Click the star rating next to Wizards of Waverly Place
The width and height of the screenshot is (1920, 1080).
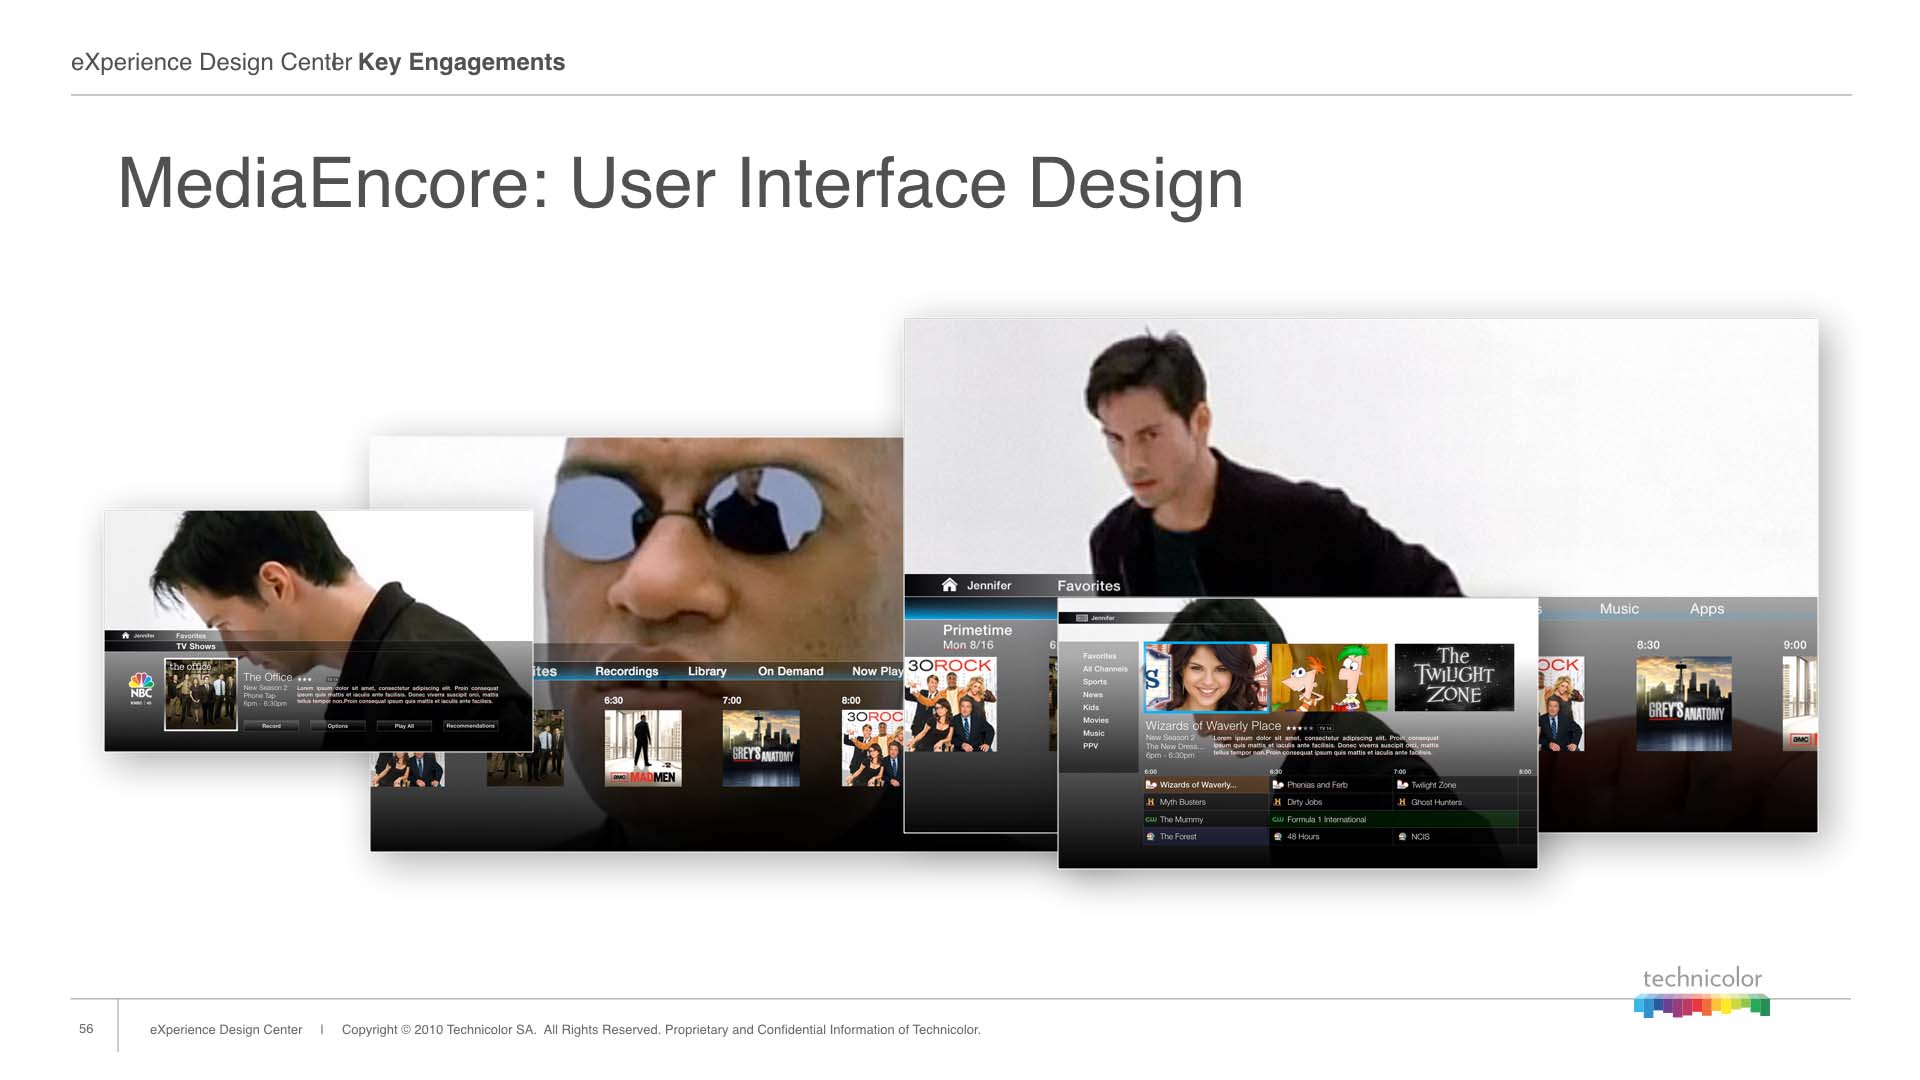(x=1300, y=728)
